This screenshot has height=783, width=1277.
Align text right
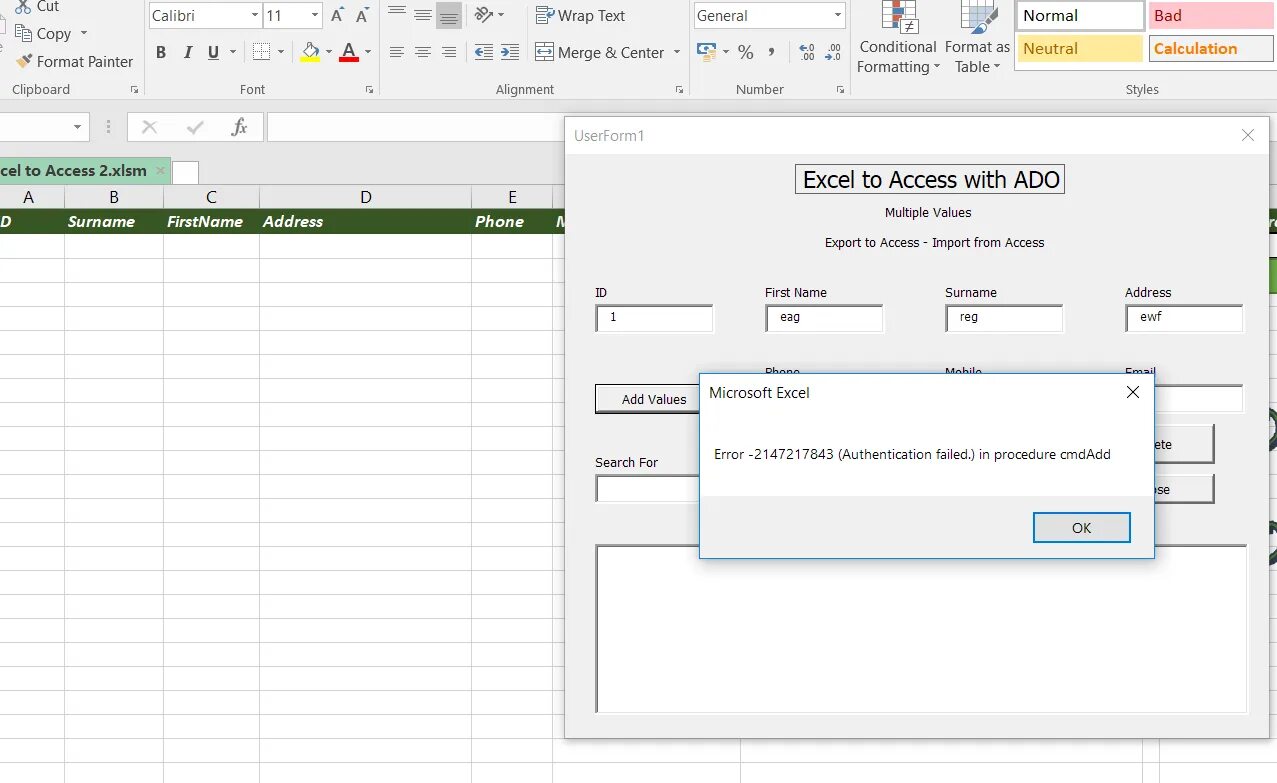click(449, 52)
